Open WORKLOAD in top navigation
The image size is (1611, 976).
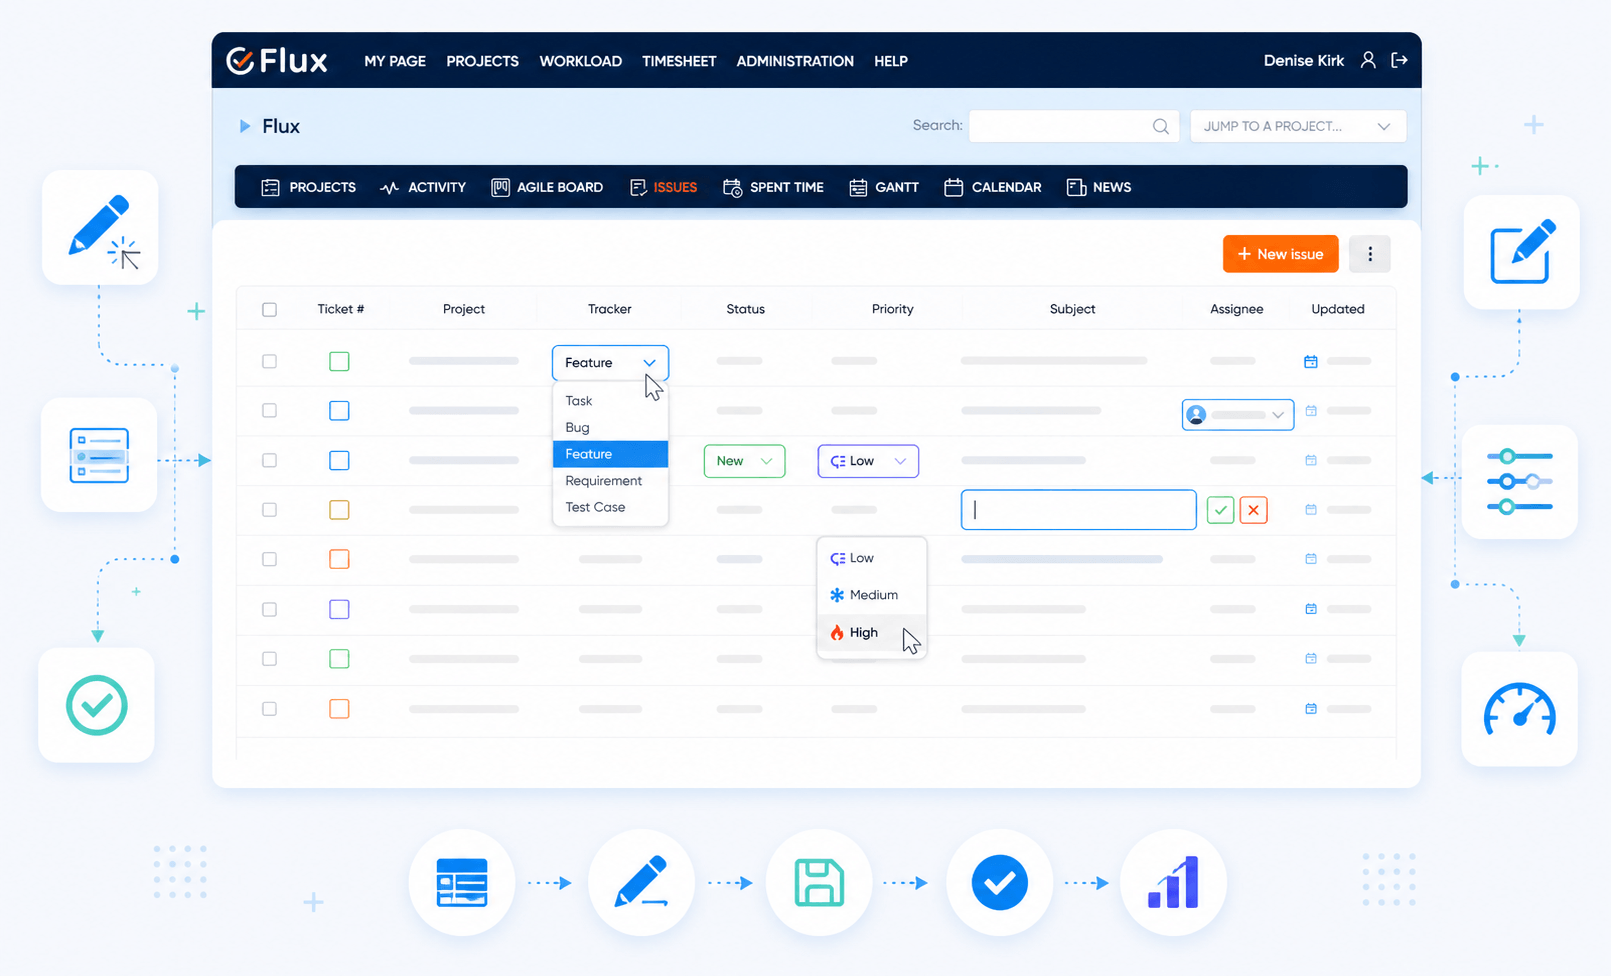pos(580,61)
